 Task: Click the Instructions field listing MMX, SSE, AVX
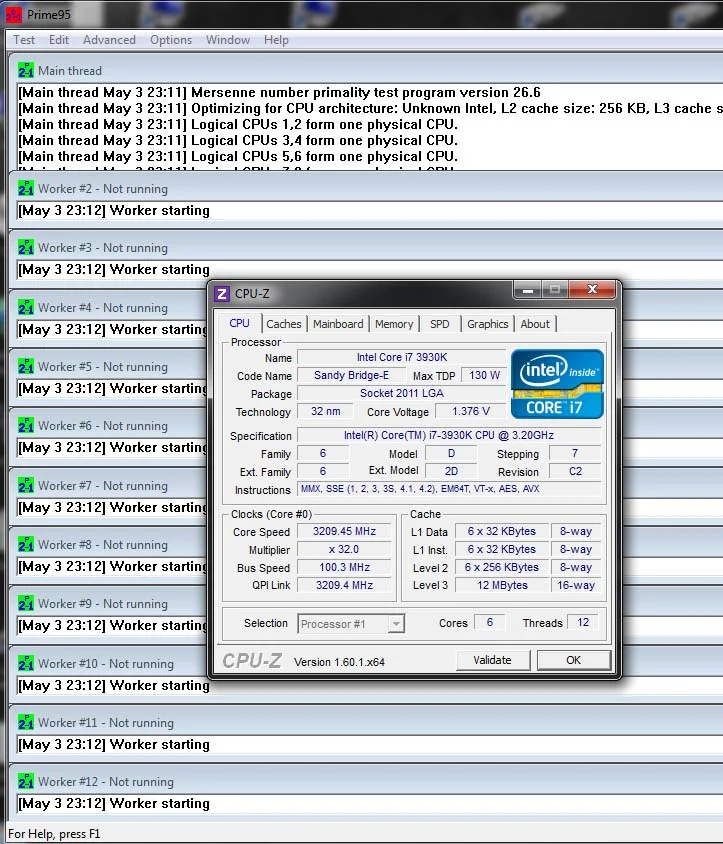point(449,489)
